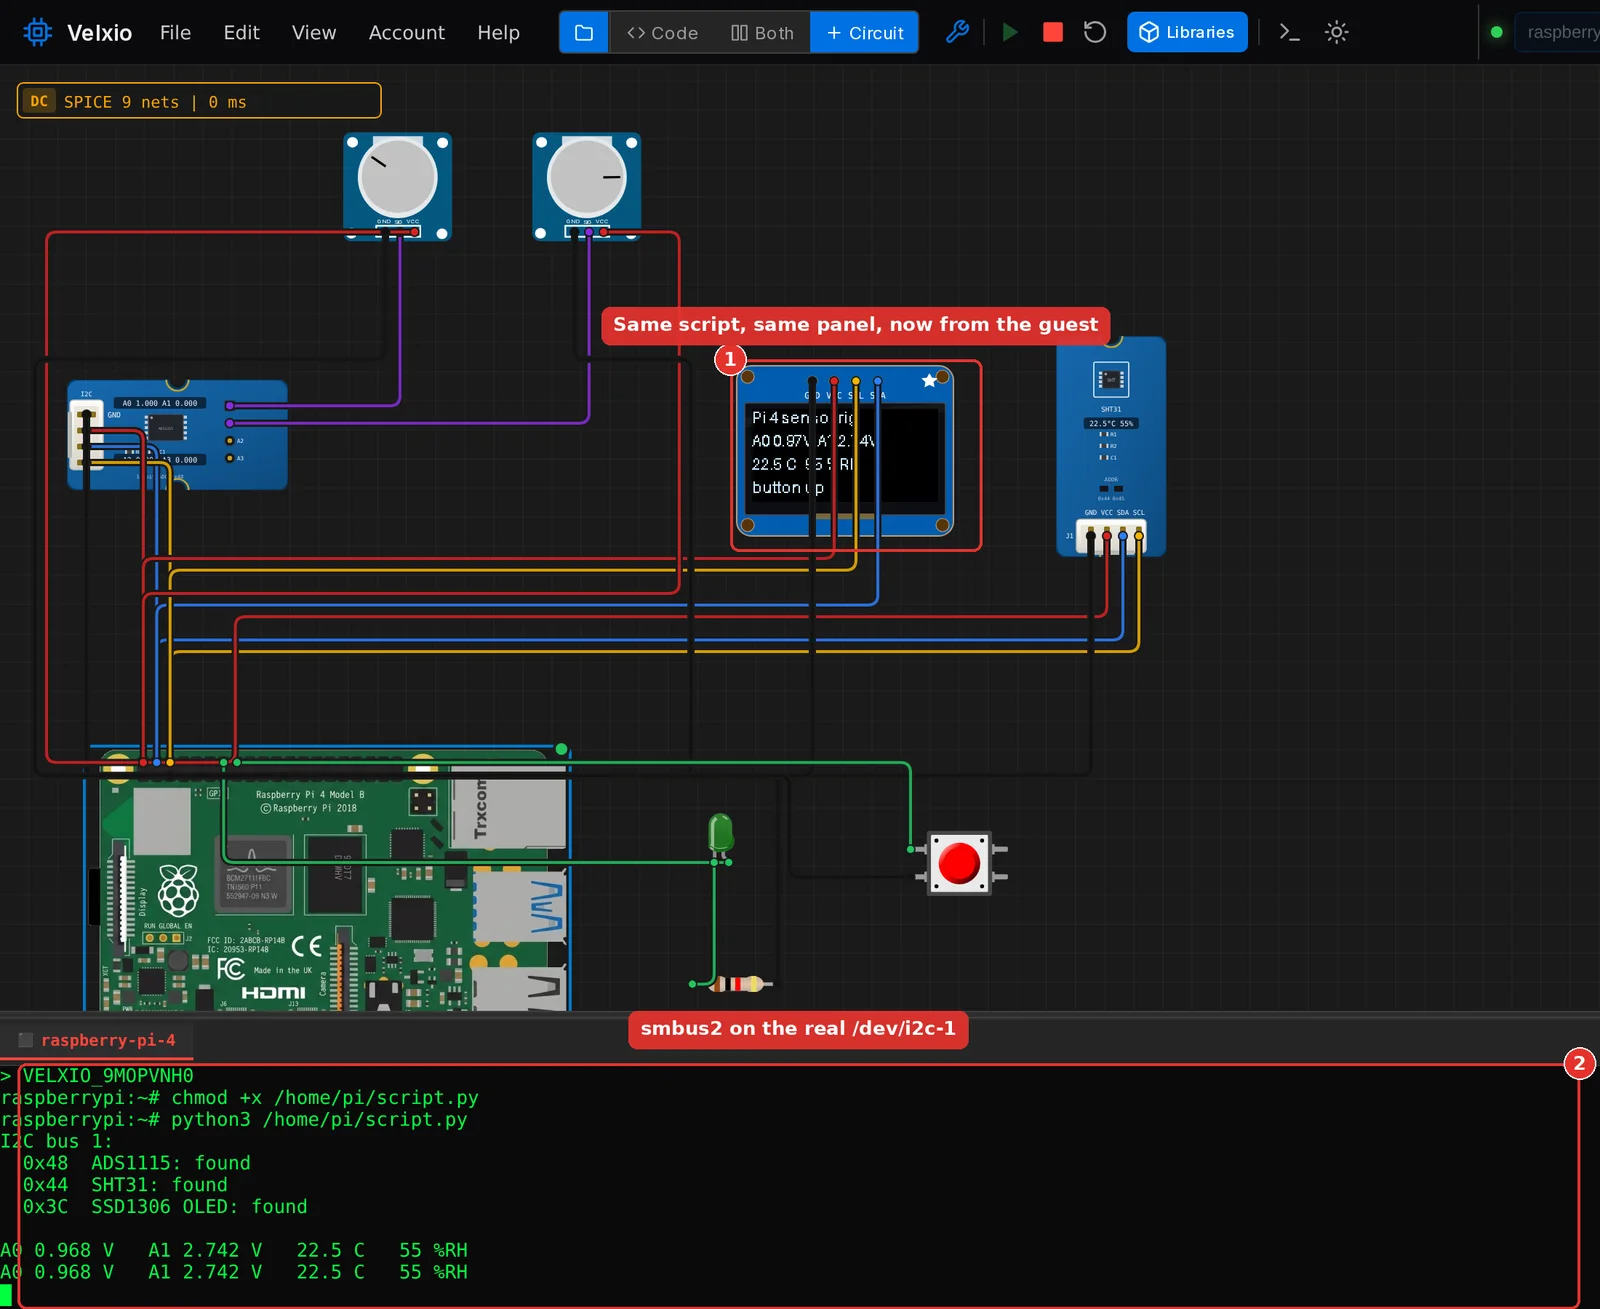Select the SSD1306 OLED display component
1600x1309 pixels.
(x=845, y=451)
